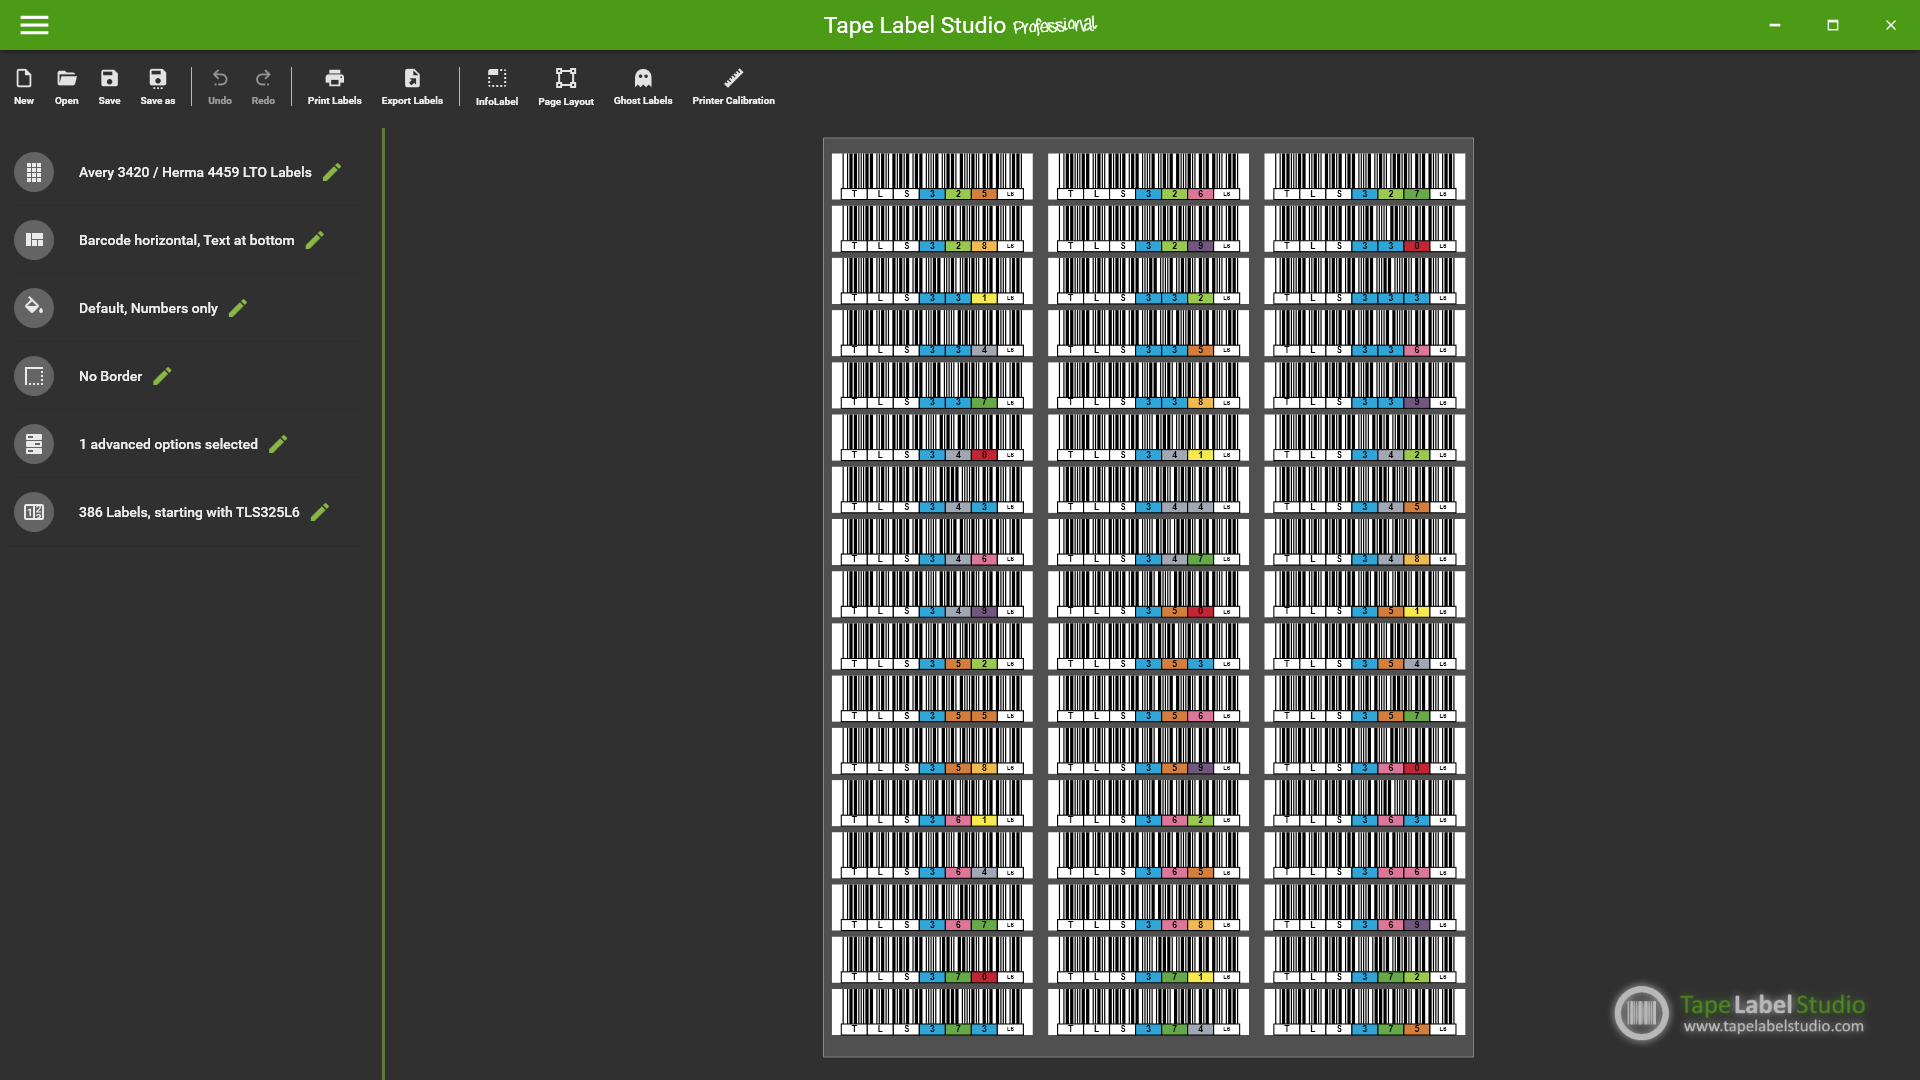Click first label TLS325 in preview
This screenshot has width=1920, height=1080.
click(932, 176)
